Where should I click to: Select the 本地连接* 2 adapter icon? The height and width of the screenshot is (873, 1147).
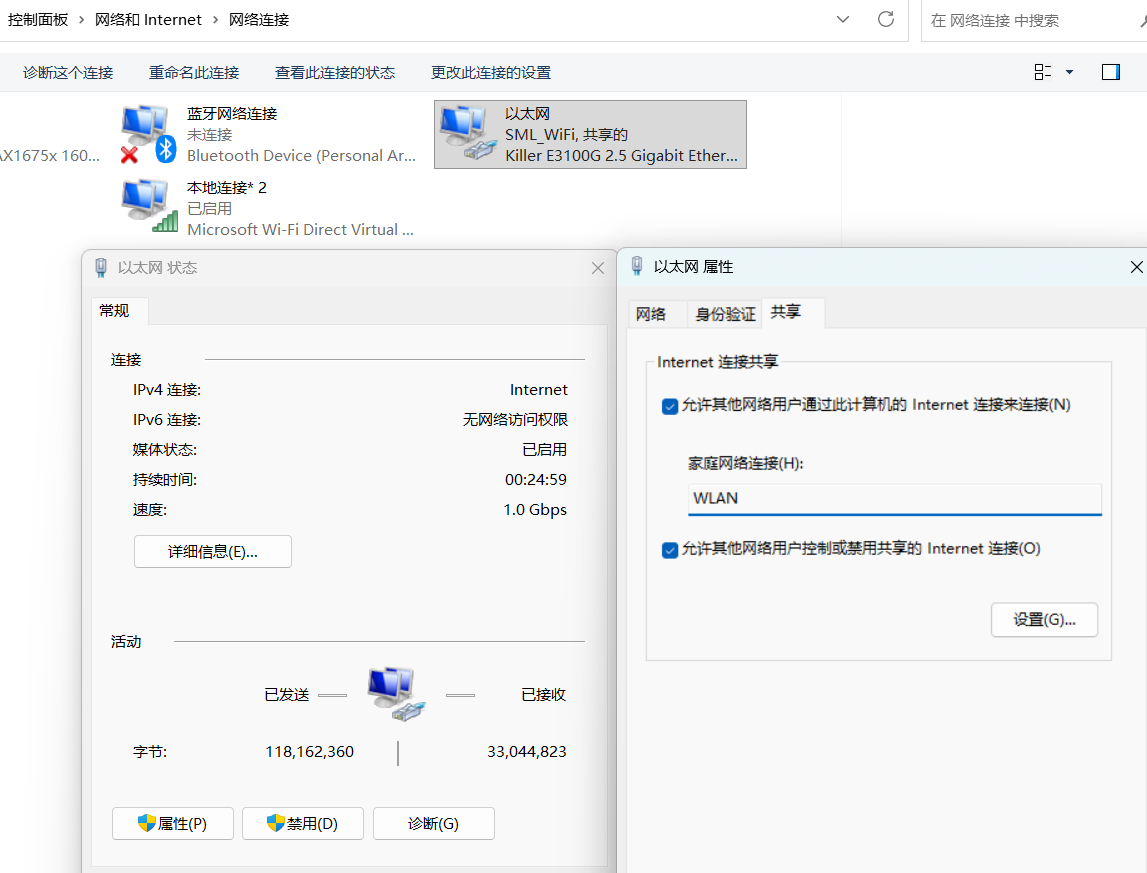149,206
